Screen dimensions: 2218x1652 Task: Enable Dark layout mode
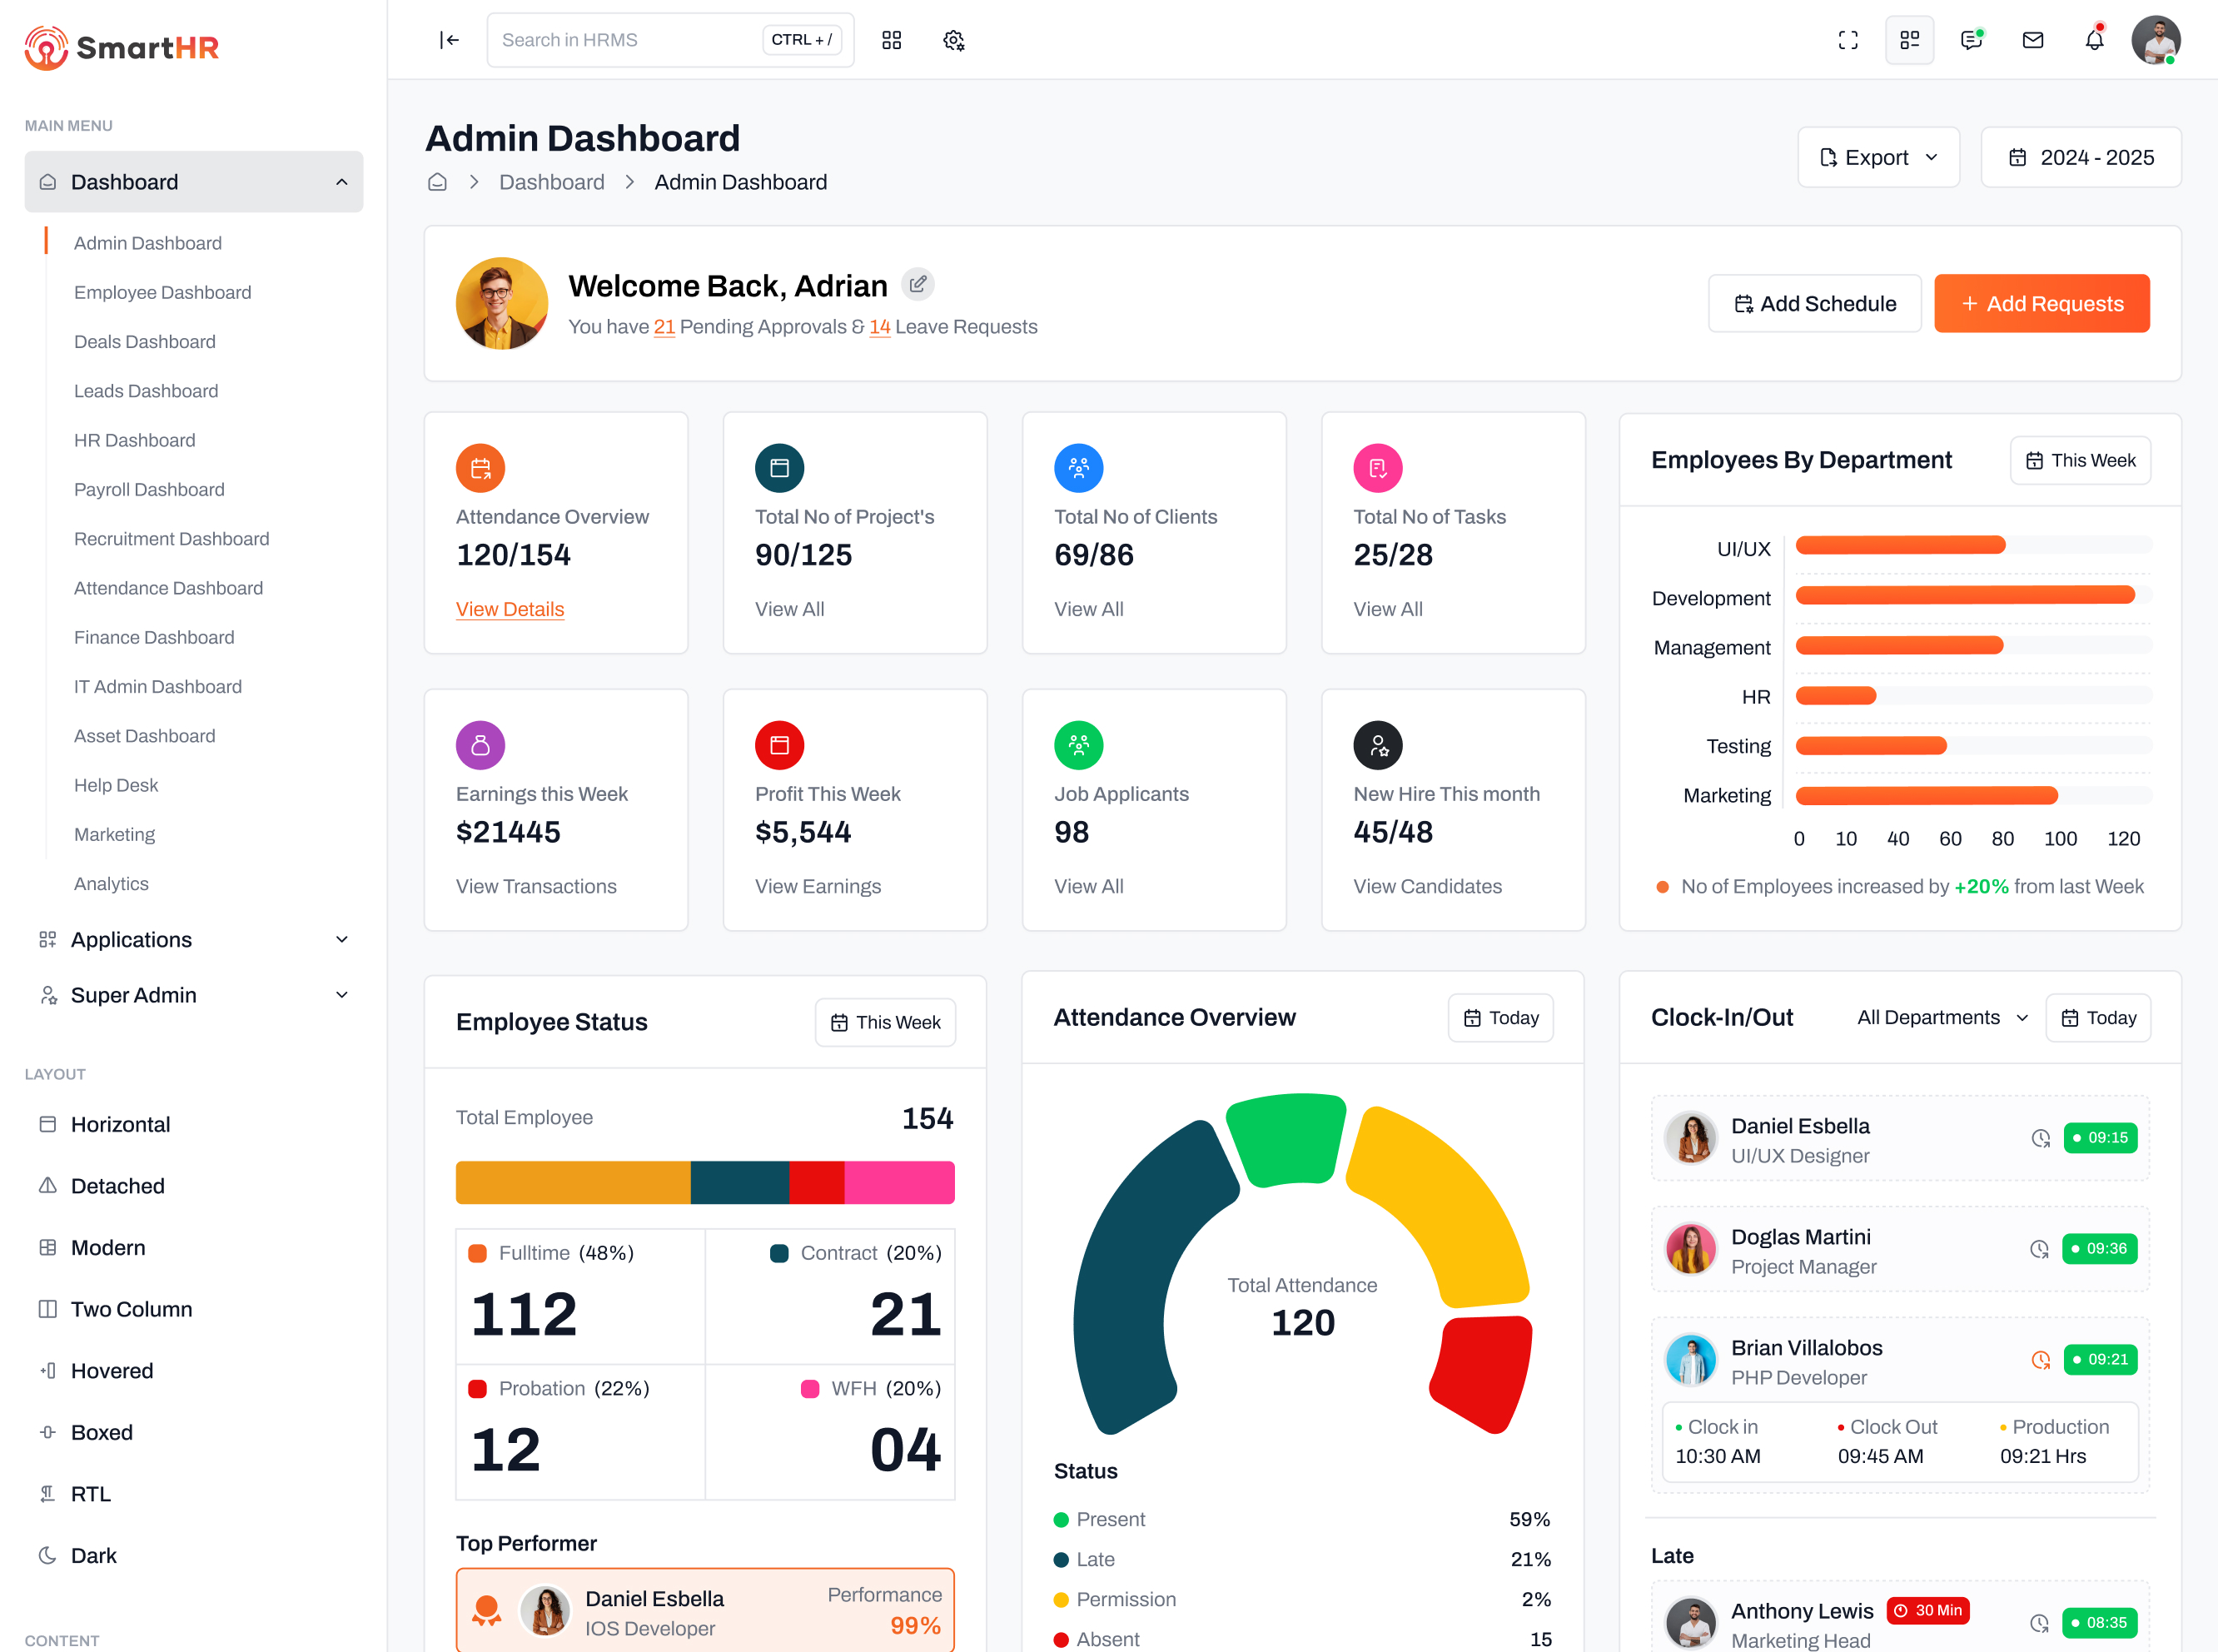point(93,1555)
